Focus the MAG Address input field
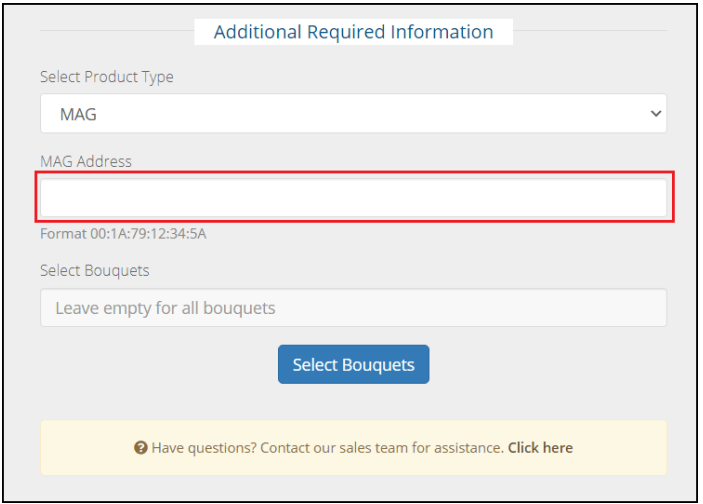This screenshot has width=703, height=504. [354, 197]
